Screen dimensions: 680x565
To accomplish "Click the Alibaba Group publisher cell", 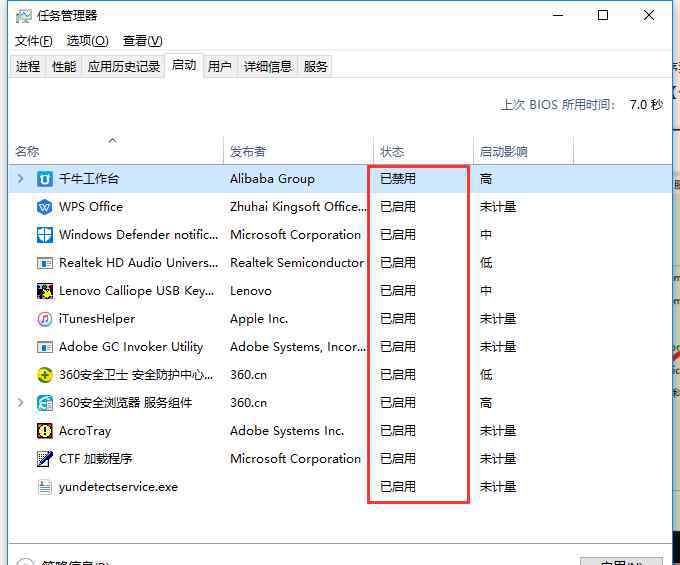I will tap(272, 179).
